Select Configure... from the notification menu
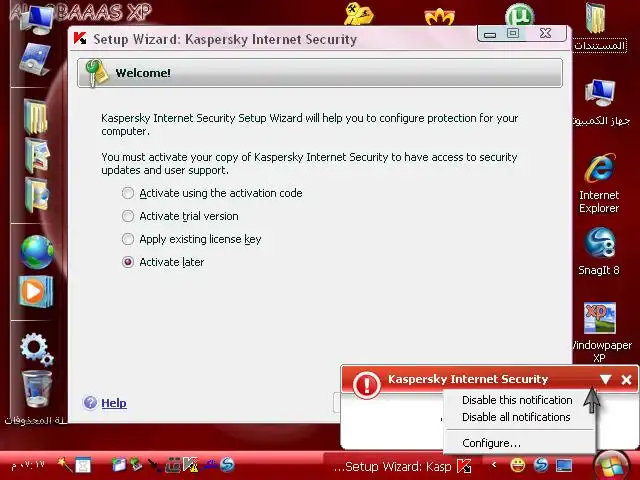This screenshot has height=480, width=640. click(x=491, y=443)
